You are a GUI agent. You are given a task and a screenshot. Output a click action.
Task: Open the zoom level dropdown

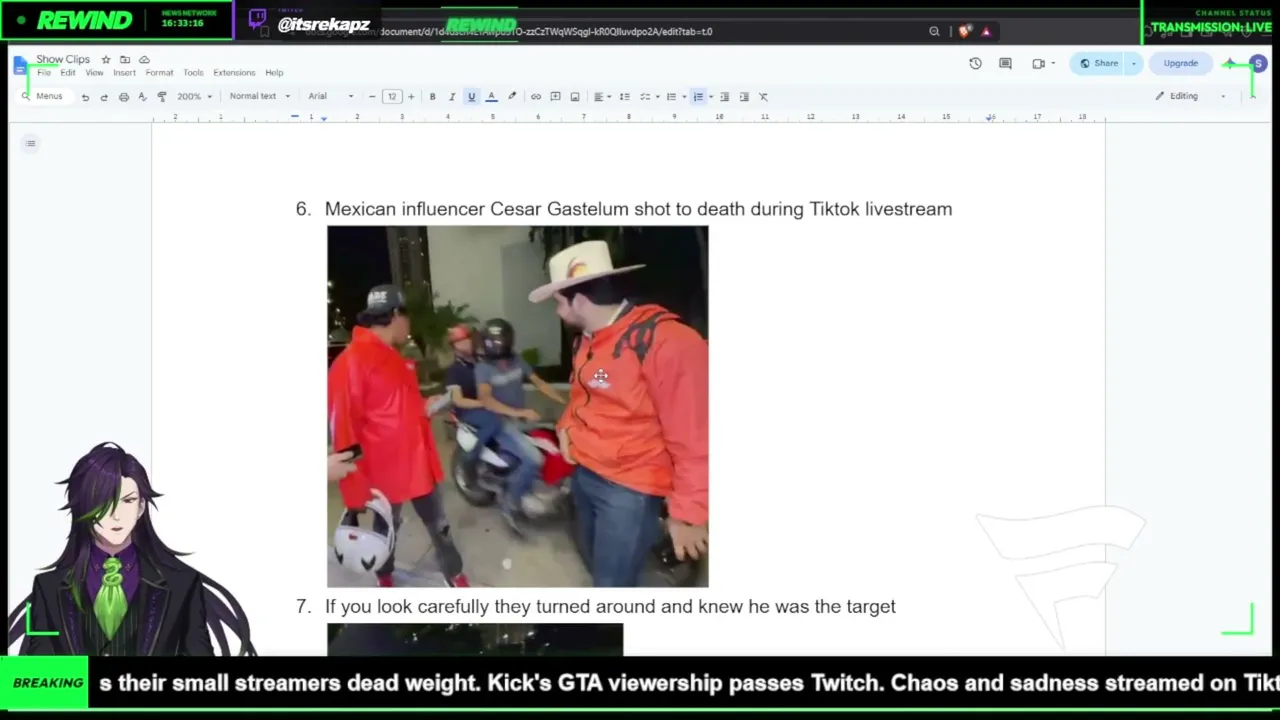tap(194, 97)
